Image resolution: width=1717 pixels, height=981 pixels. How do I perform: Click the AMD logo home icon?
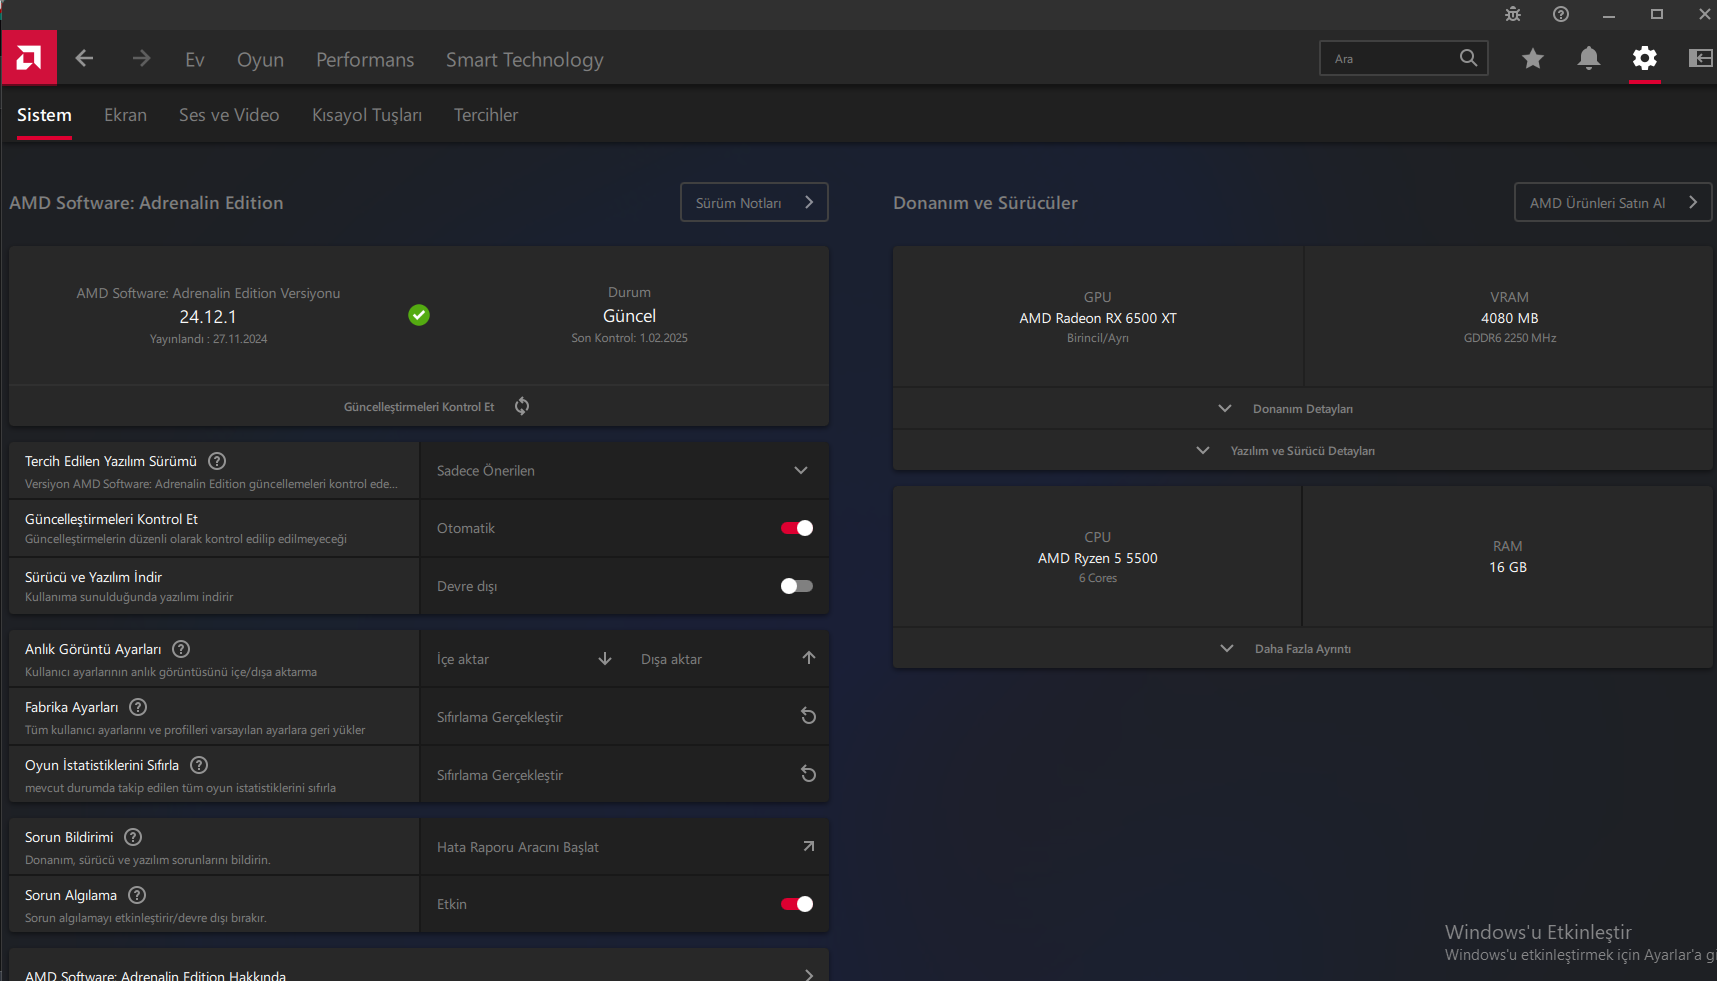coord(29,58)
